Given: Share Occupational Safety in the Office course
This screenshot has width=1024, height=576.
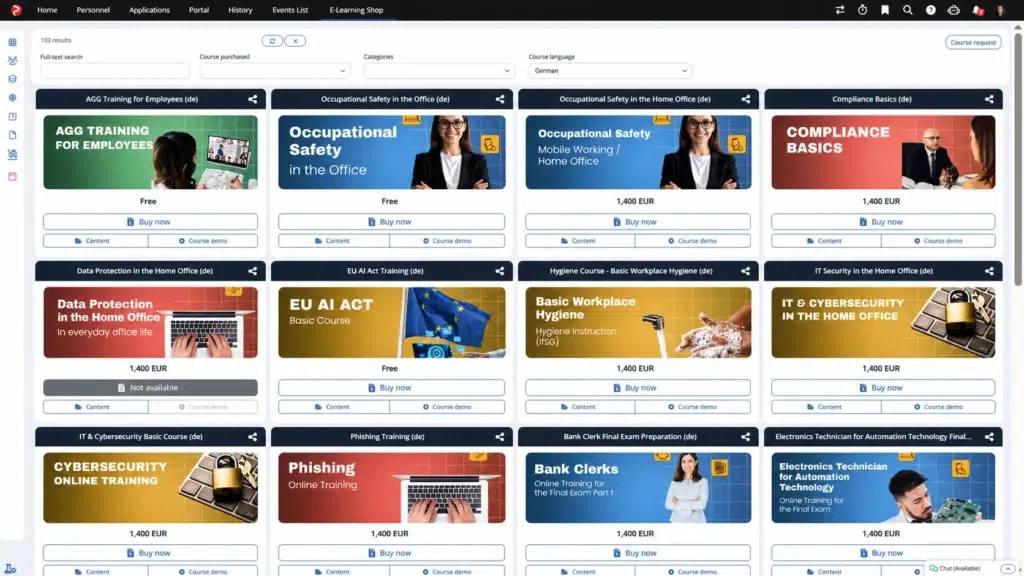Looking at the screenshot, I should point(500,99).
